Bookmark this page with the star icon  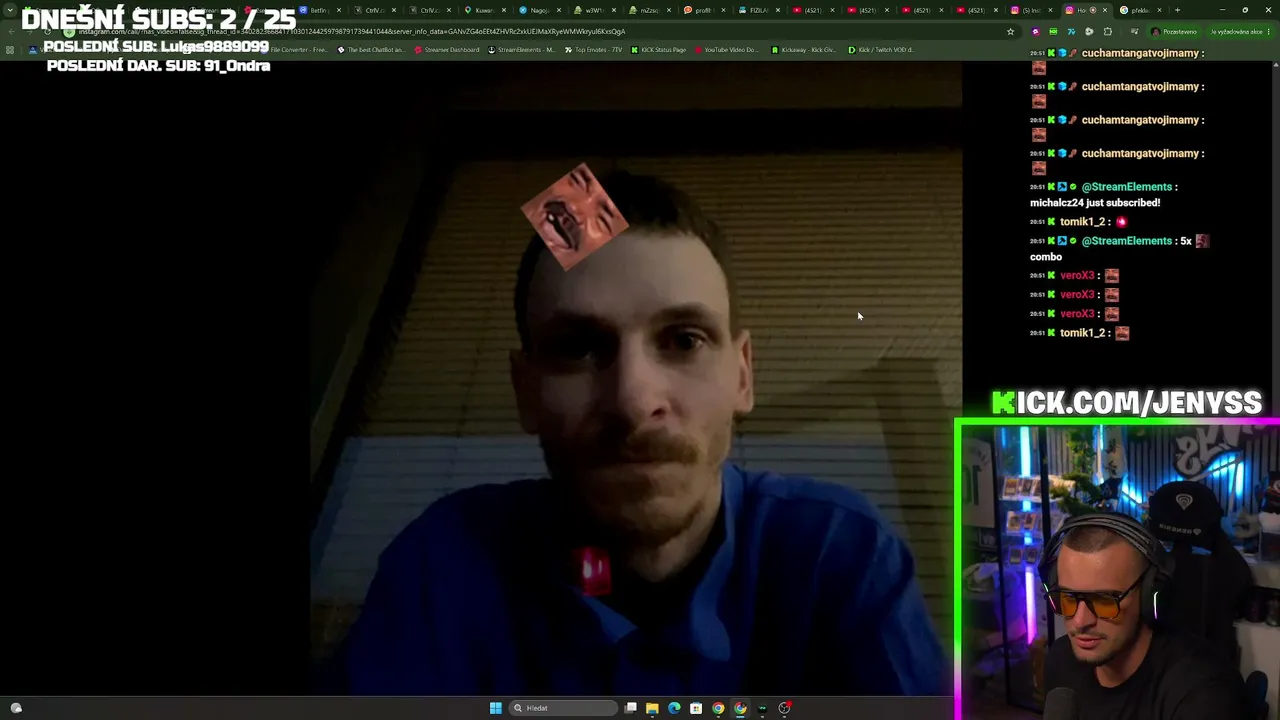coord(1011,31)
